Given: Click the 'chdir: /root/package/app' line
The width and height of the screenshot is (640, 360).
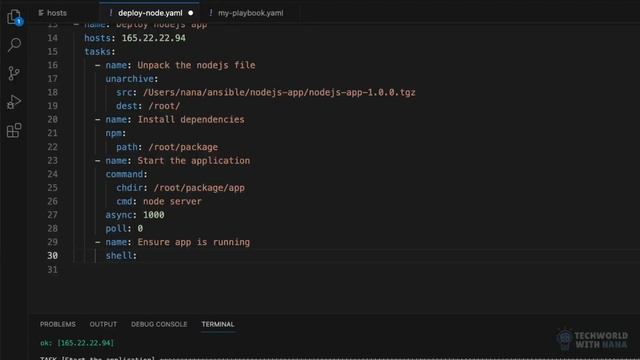Looking at the screenshot, I should pyautogui.click(x=180, y=188).
